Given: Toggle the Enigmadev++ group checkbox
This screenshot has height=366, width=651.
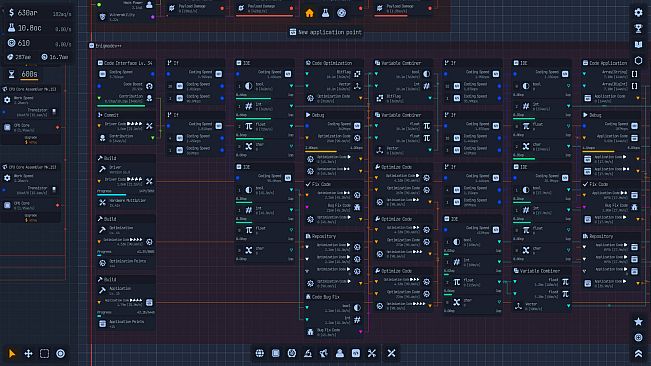Looking at the screenshot, I should coord(91,46).
